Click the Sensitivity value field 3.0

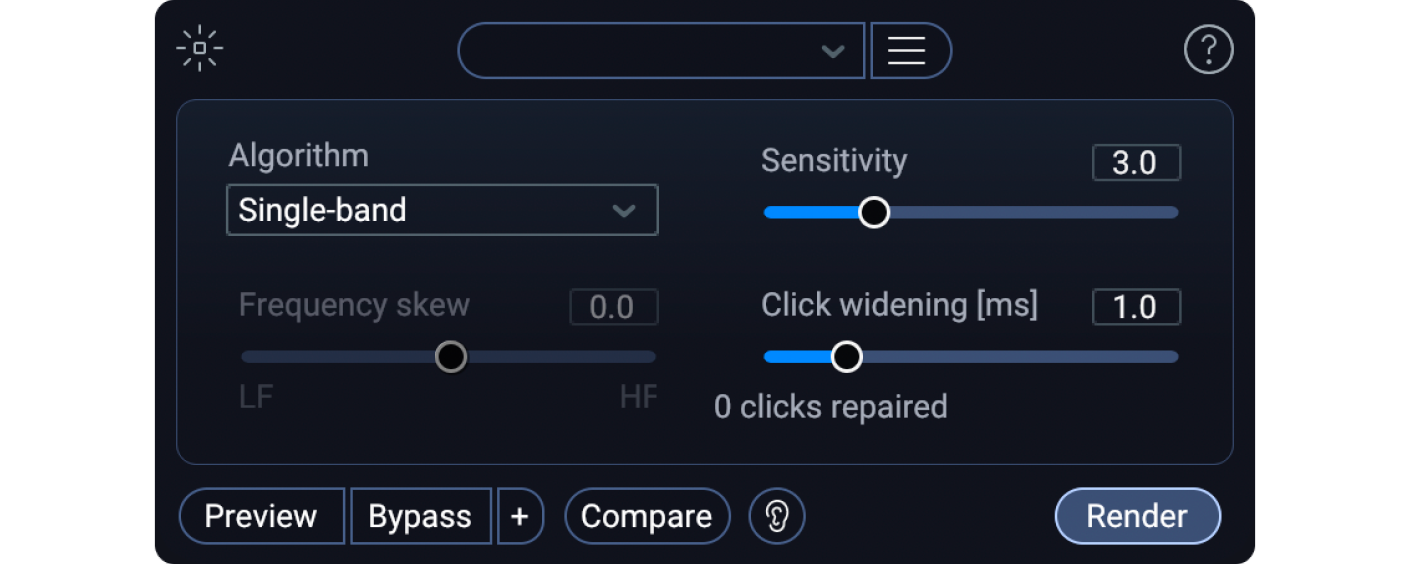[1135, 163]
